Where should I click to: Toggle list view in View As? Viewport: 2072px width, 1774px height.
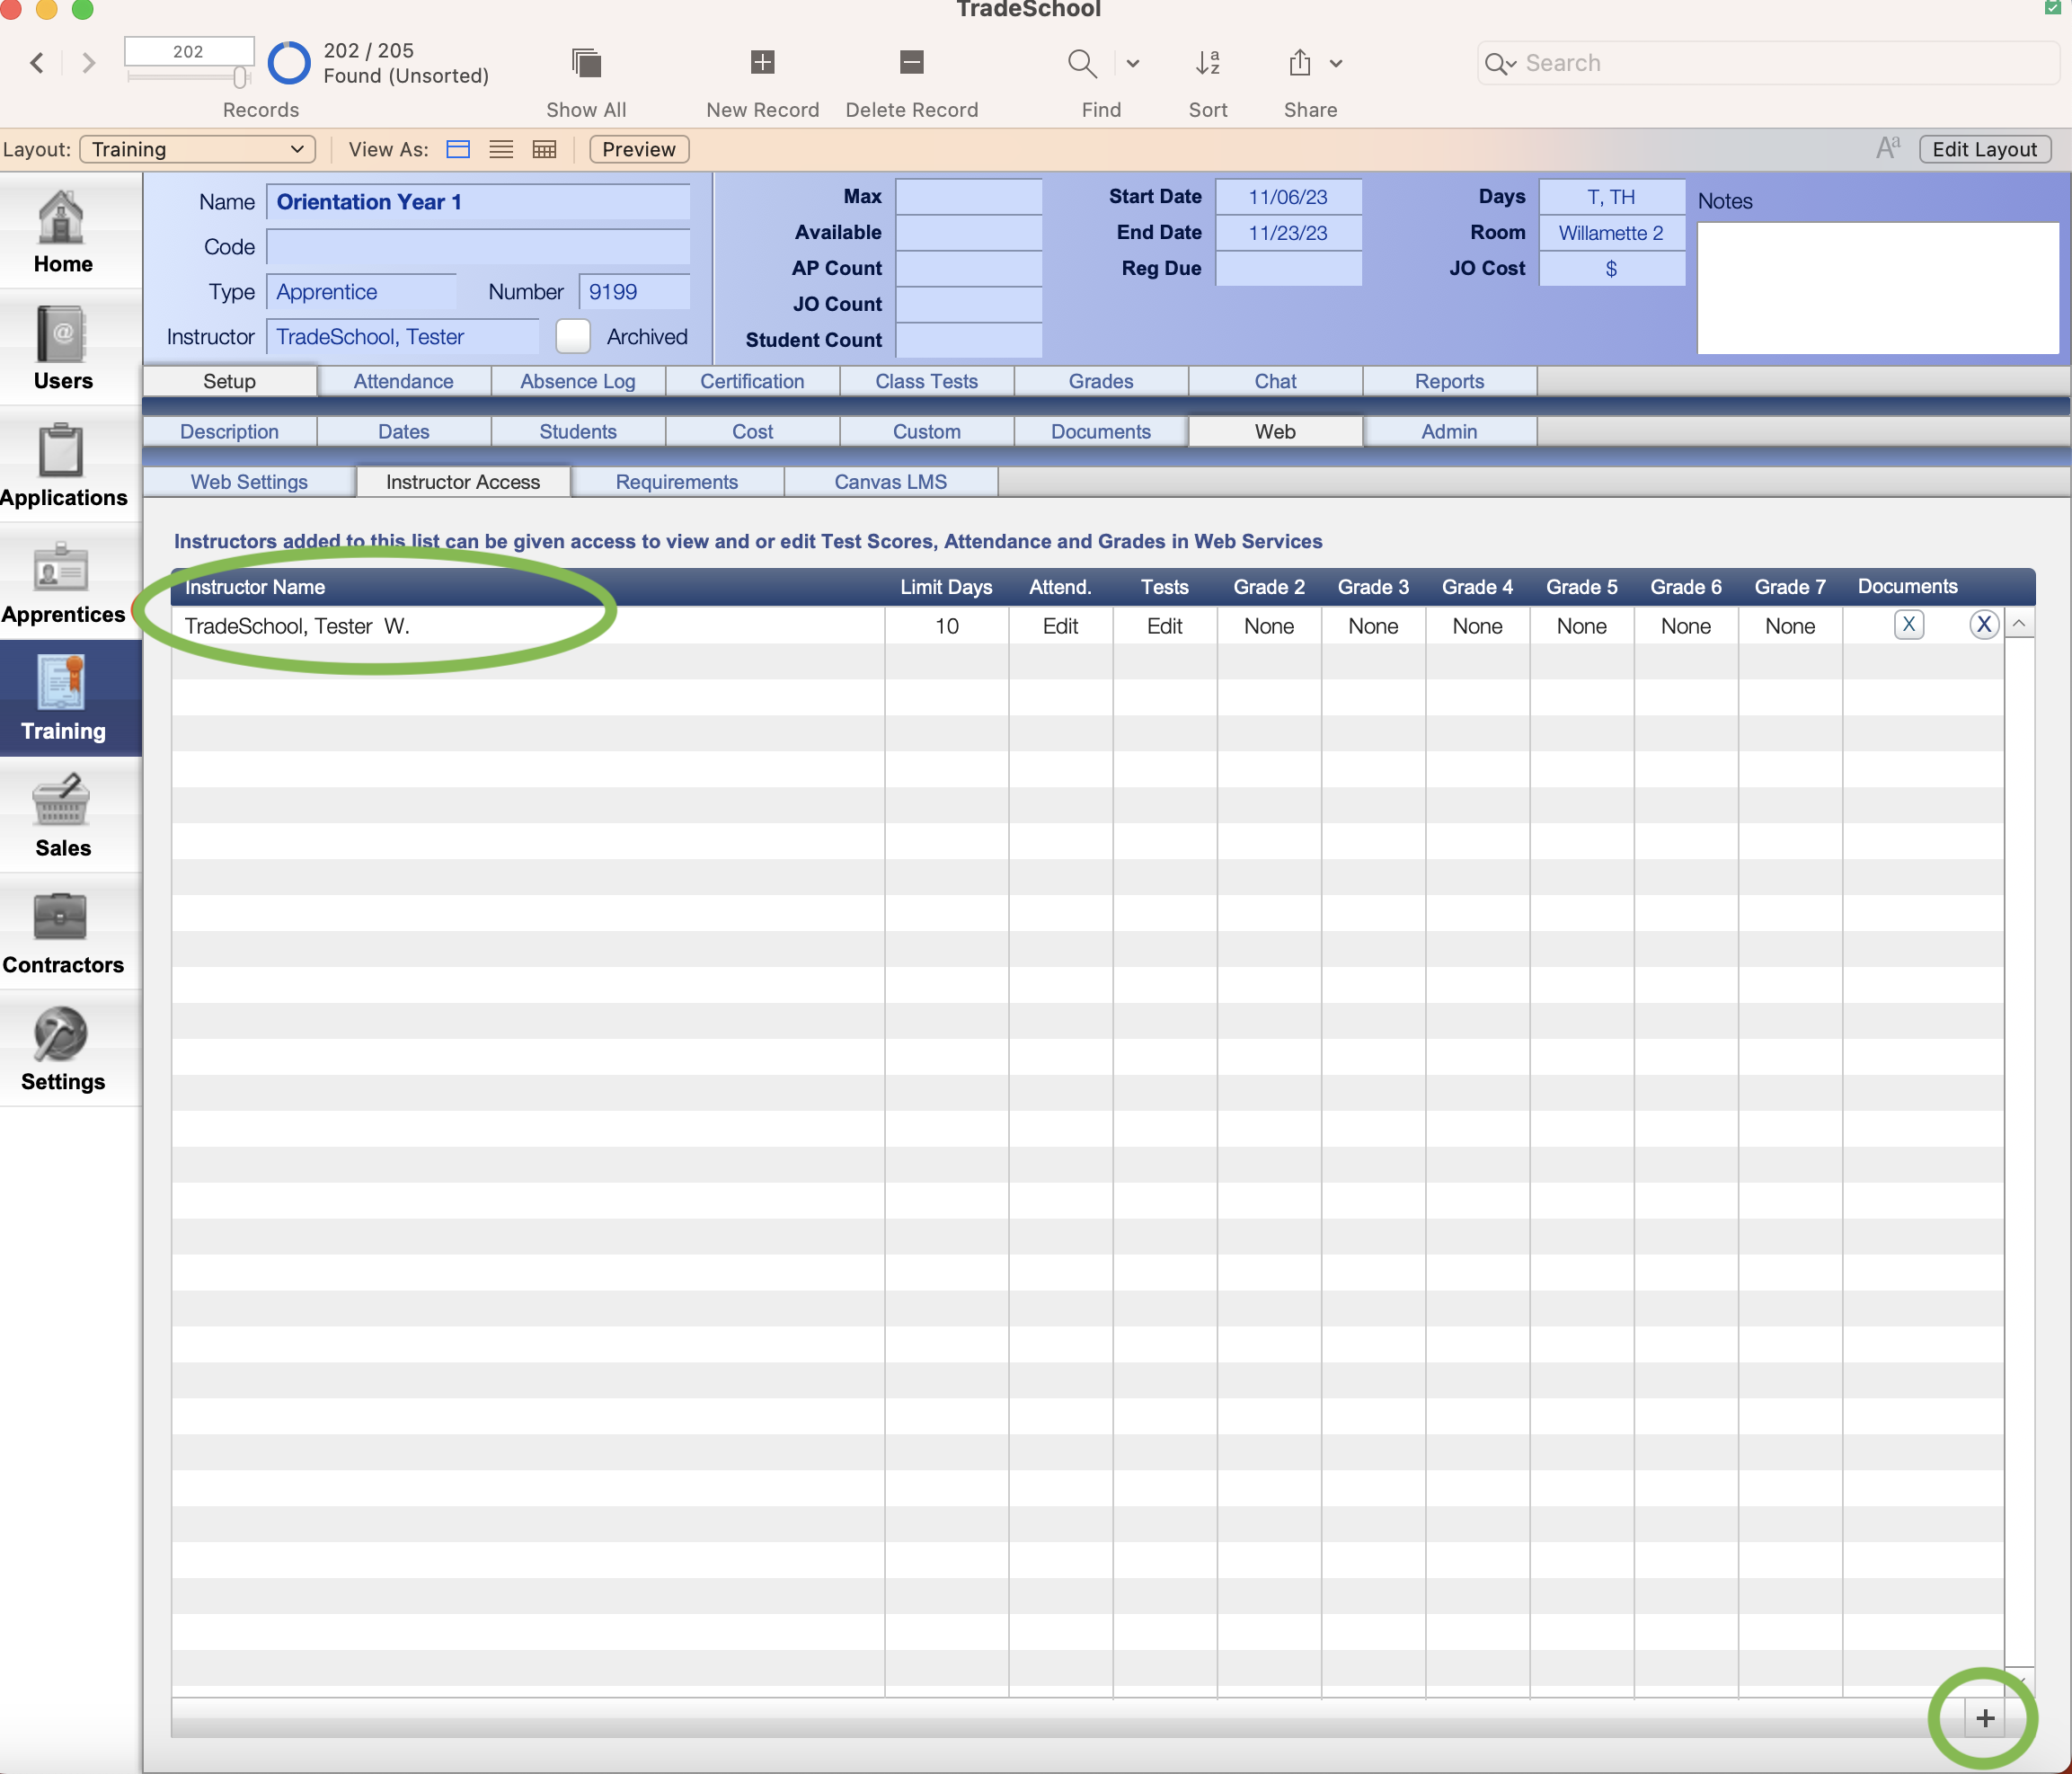(501, 148)
